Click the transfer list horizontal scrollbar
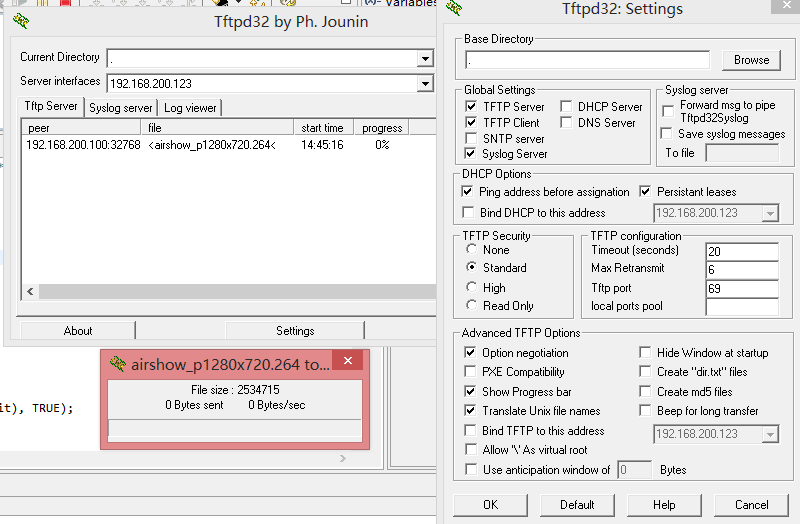 [x=237, y=291]
